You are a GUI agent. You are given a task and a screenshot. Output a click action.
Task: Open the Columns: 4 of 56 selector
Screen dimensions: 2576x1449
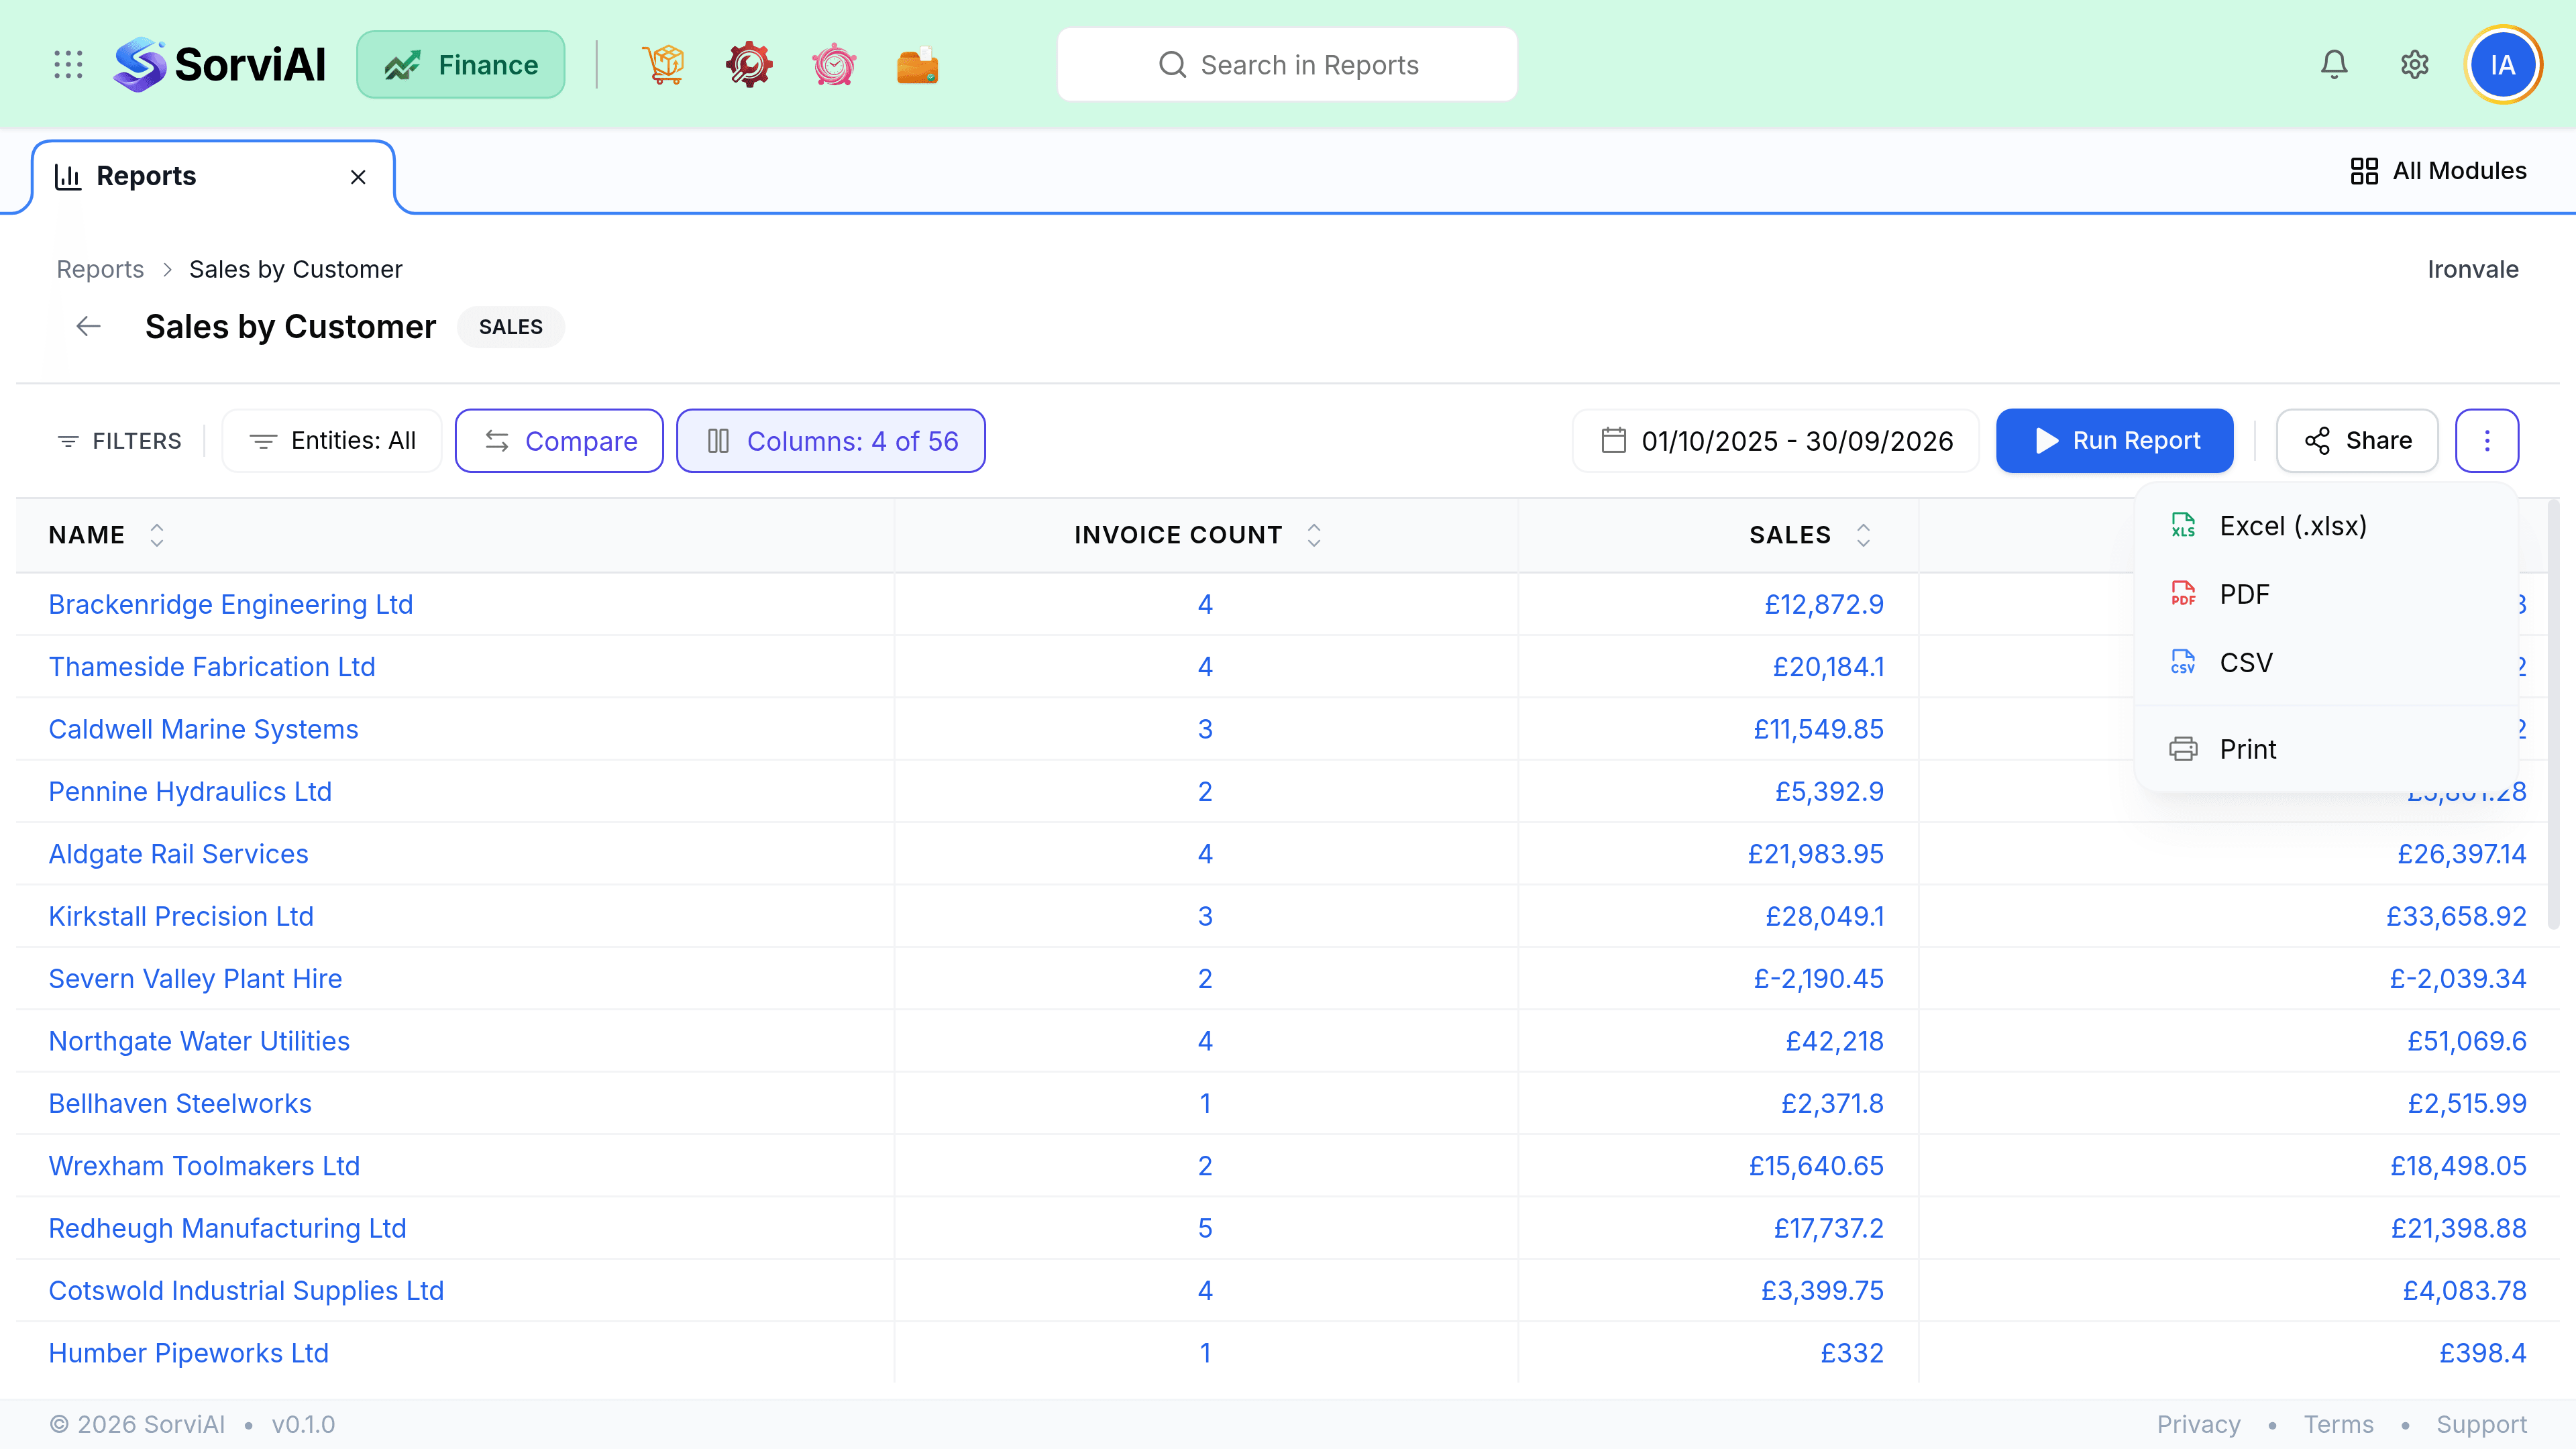coord(831,441)
